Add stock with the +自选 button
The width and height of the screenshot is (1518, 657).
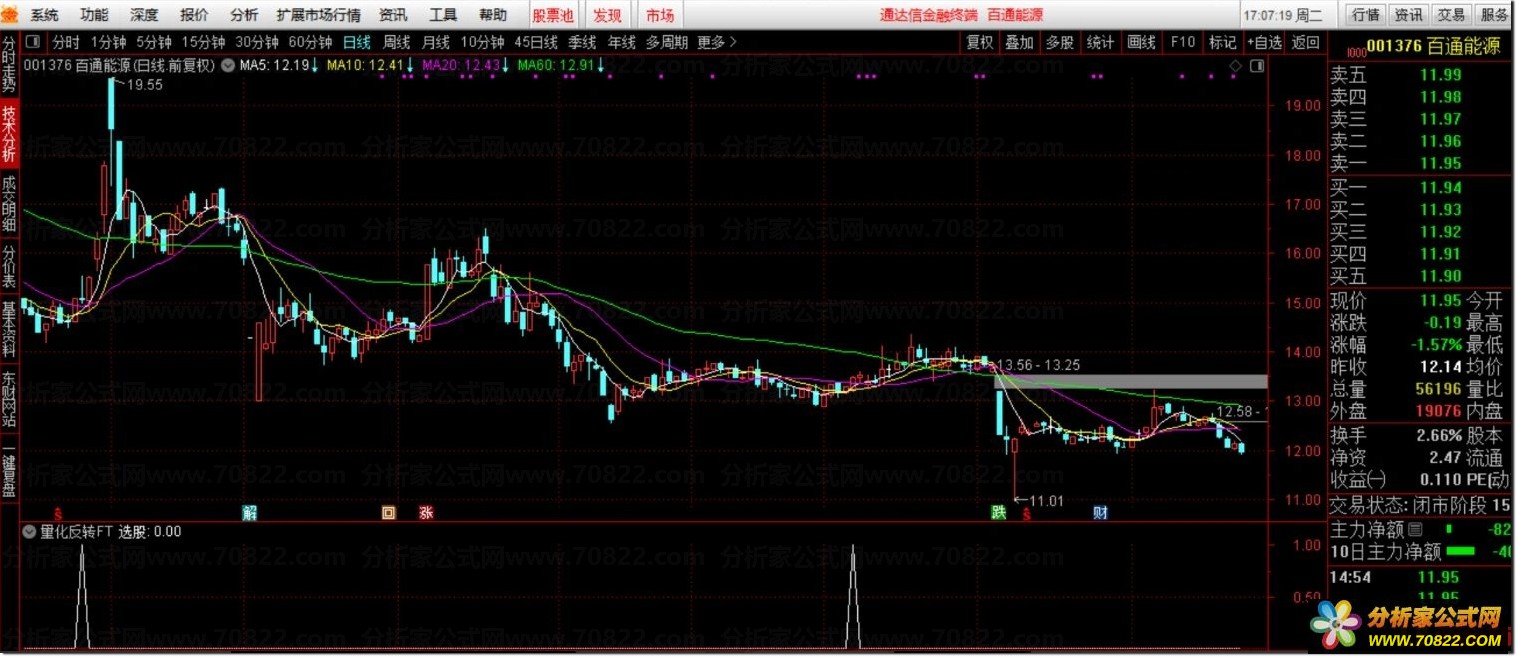tap(1265, 42)
